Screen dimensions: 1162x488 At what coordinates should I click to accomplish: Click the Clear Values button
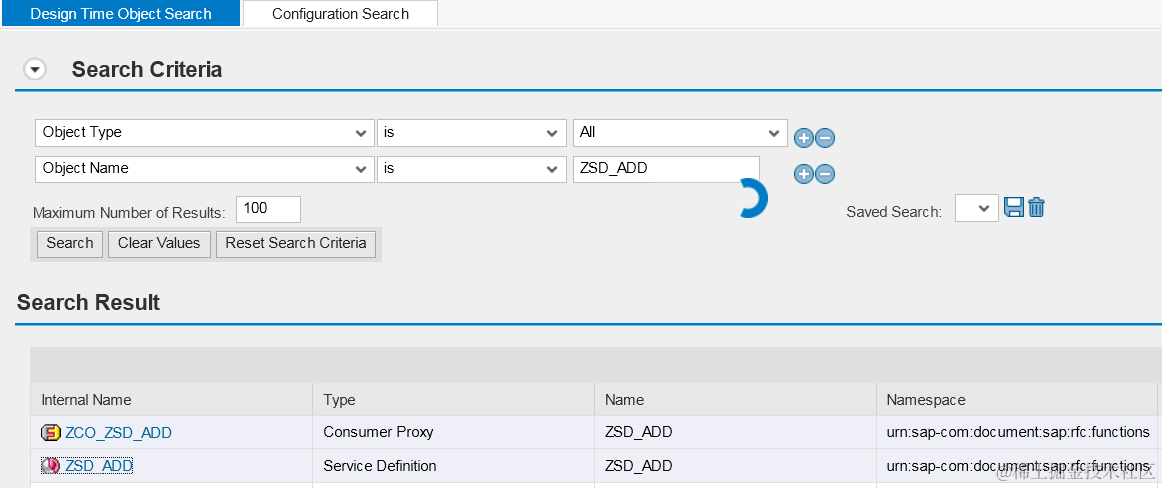click(x=159, y=244)
